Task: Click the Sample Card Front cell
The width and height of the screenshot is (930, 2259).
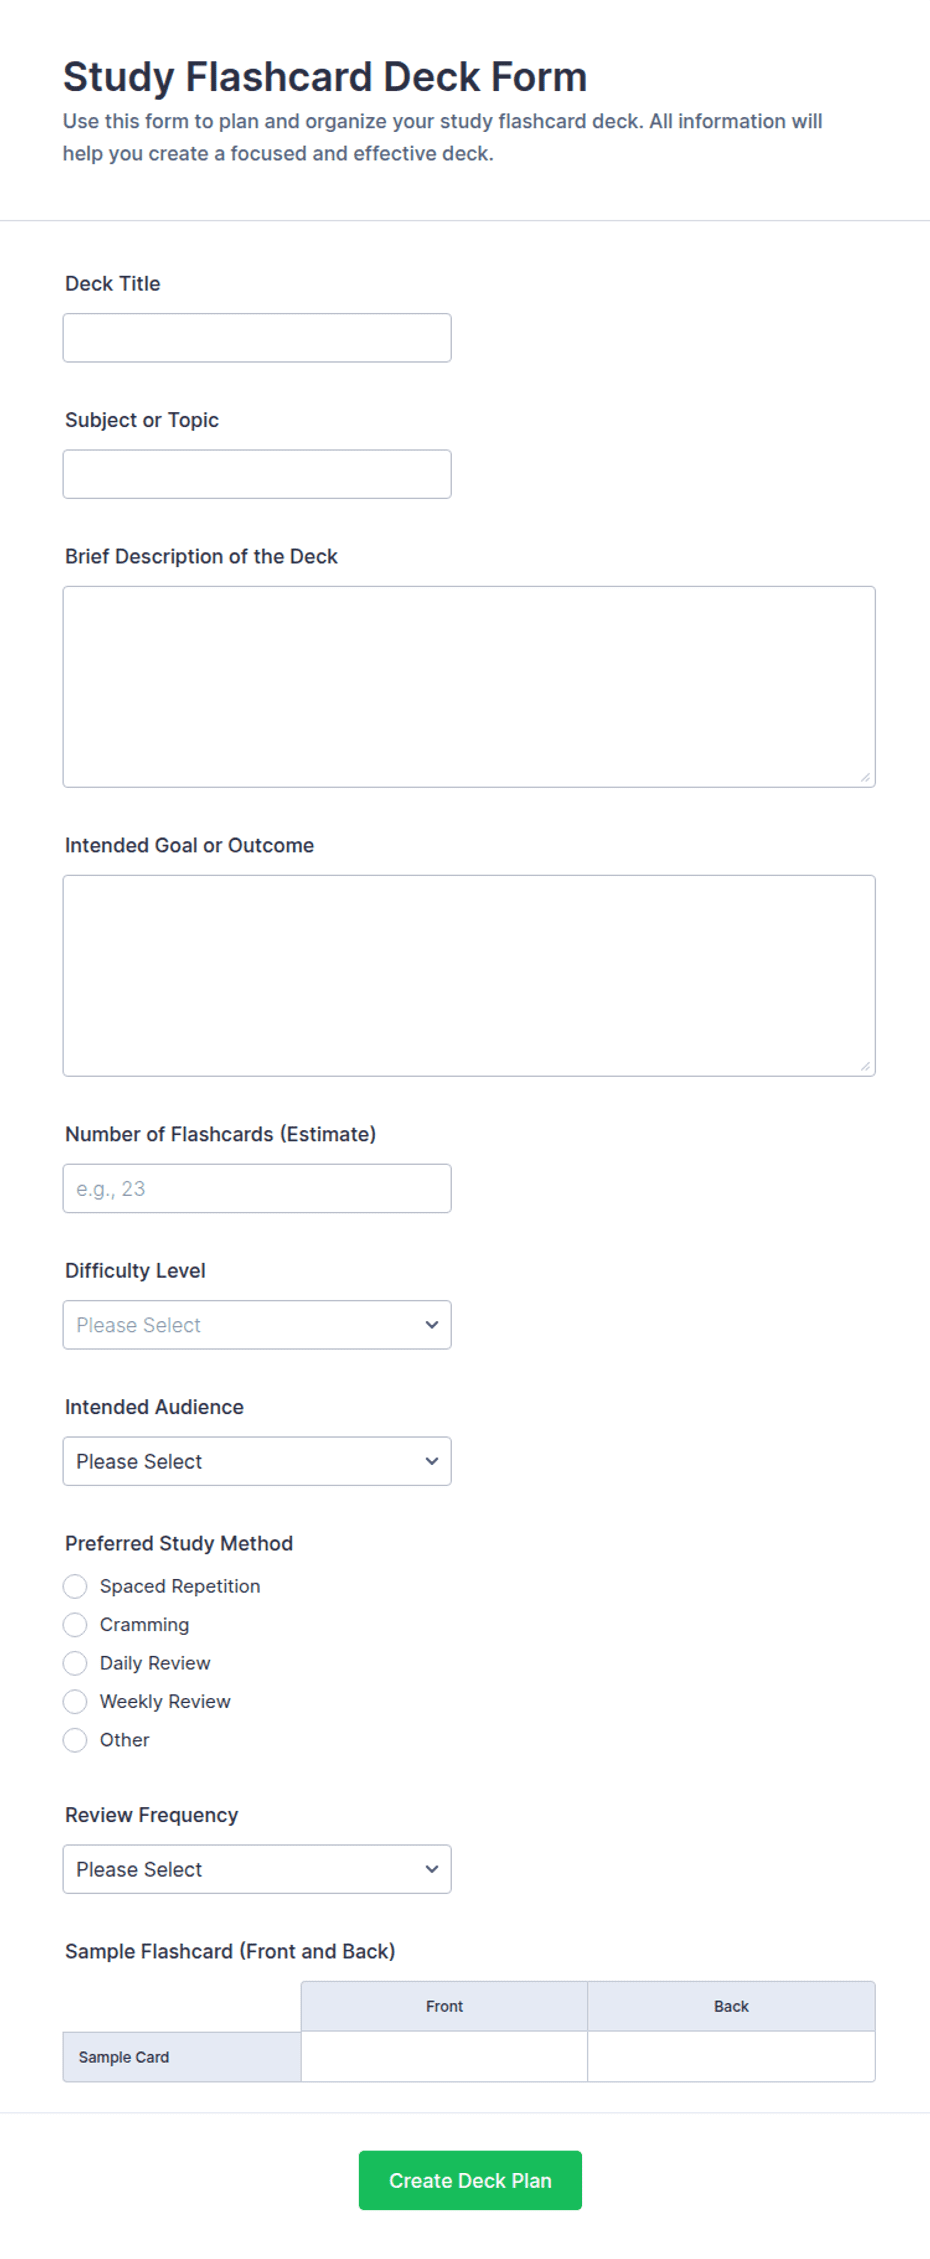Action: click(x=444, y=2056)
